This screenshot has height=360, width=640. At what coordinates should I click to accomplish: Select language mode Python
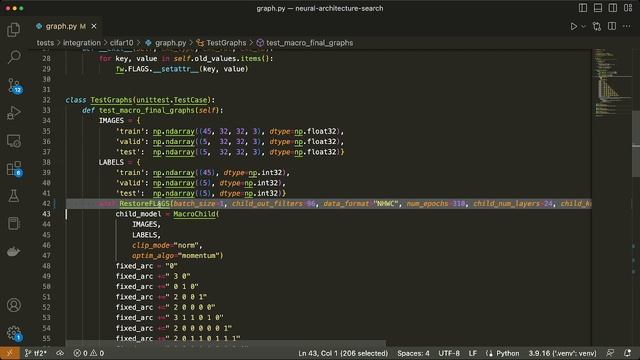pyautogui.click(x=503, y=353)
